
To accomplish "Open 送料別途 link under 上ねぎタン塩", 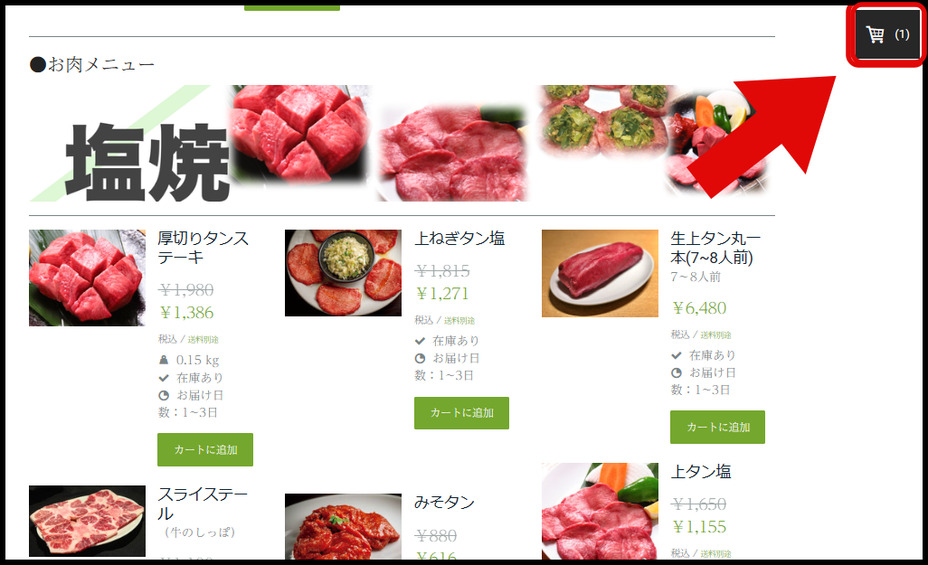I will pyautogui.click(x=459, y=321).
